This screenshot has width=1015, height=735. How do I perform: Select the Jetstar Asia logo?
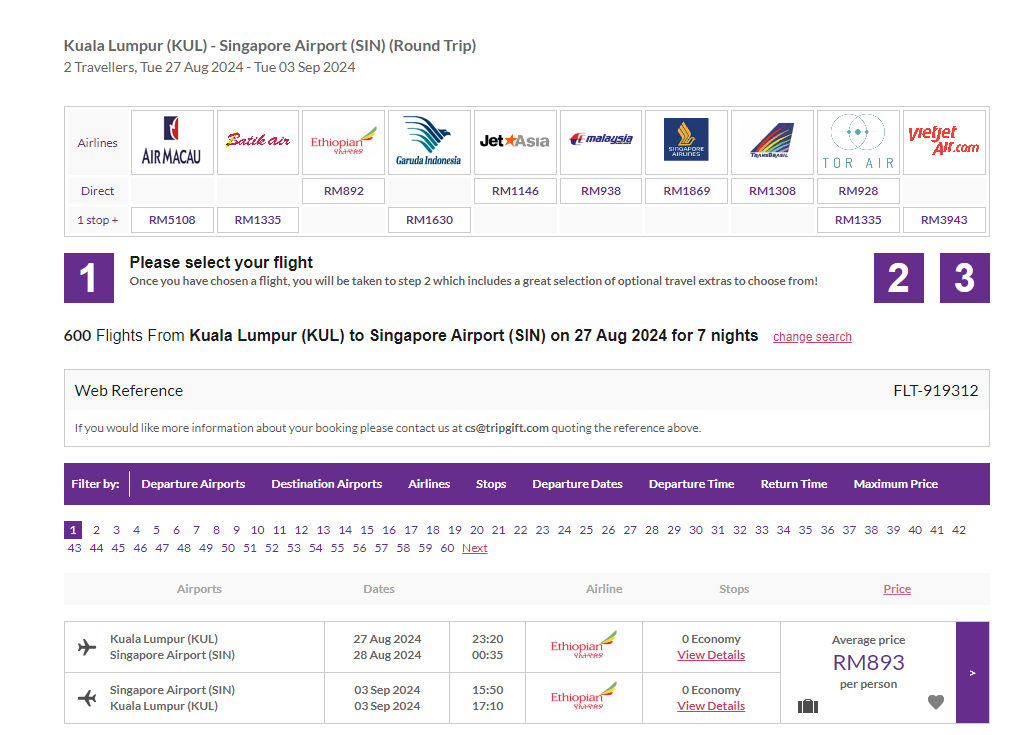(x=515, y=142)
